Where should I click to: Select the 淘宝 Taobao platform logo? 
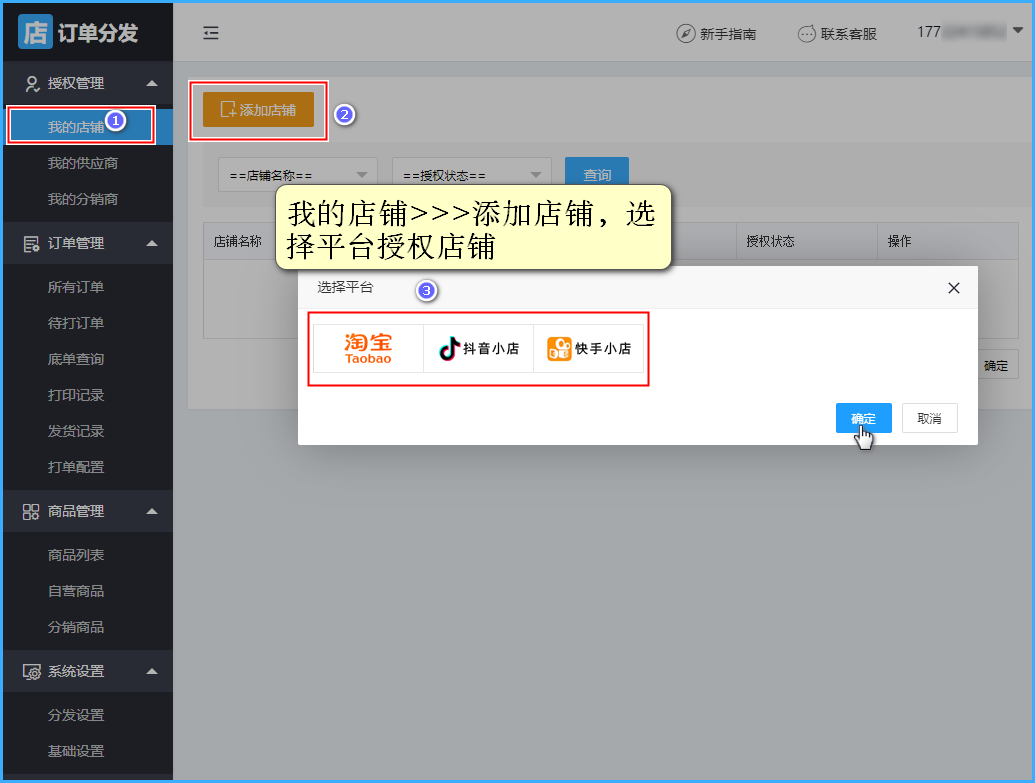(368, 349)
